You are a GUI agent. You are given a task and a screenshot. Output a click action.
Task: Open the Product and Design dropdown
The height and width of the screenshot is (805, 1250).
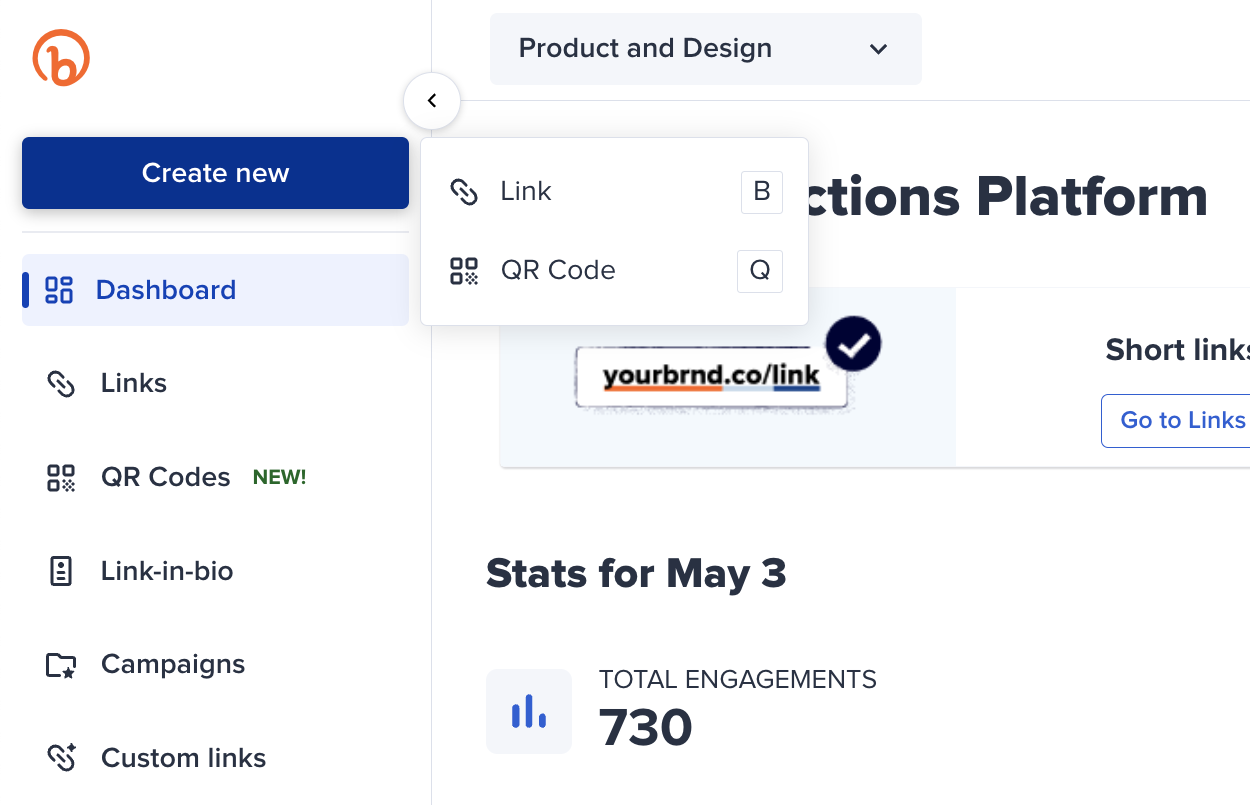[x=705, y=49]
